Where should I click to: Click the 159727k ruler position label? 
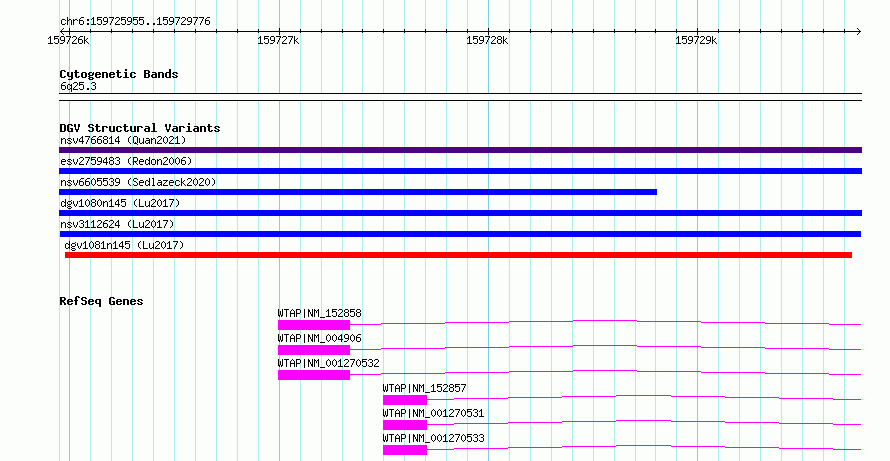click(278, 40)
